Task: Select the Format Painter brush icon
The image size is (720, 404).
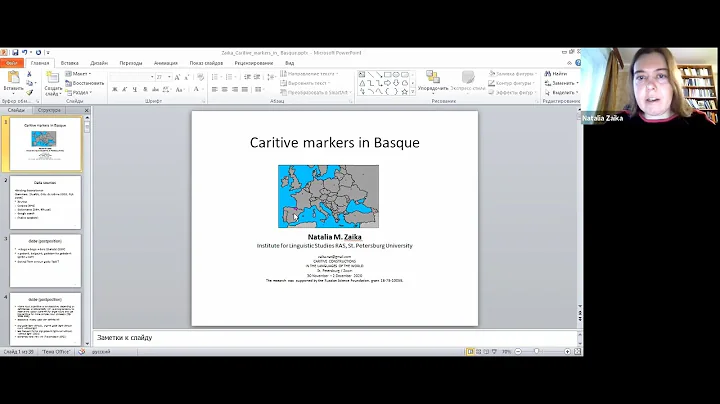Action: 29,92
